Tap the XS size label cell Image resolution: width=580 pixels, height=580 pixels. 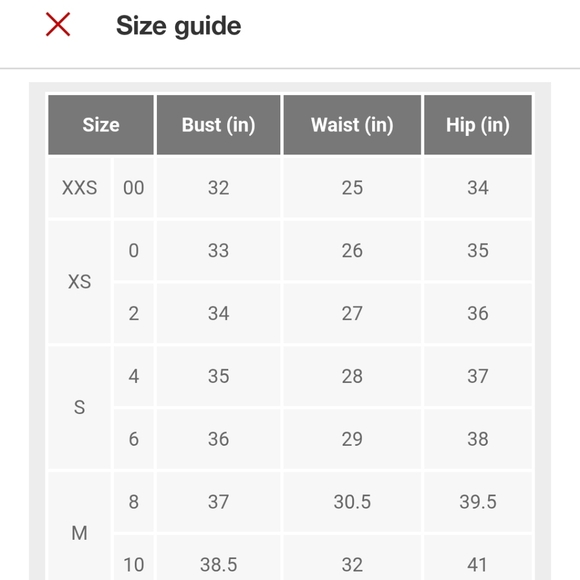coord(79,282)
